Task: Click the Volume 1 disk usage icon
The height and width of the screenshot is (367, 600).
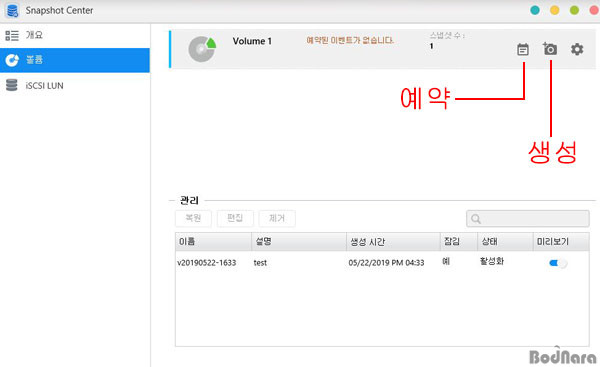Action: click(202, 49)
